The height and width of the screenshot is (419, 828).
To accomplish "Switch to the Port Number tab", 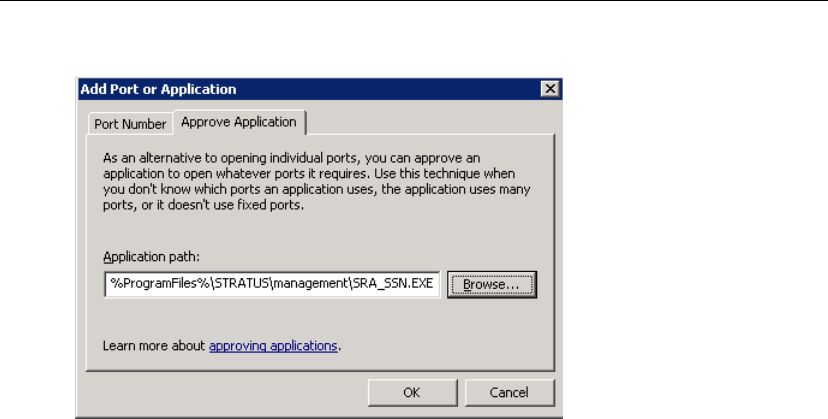I will [x=129, y=125].
